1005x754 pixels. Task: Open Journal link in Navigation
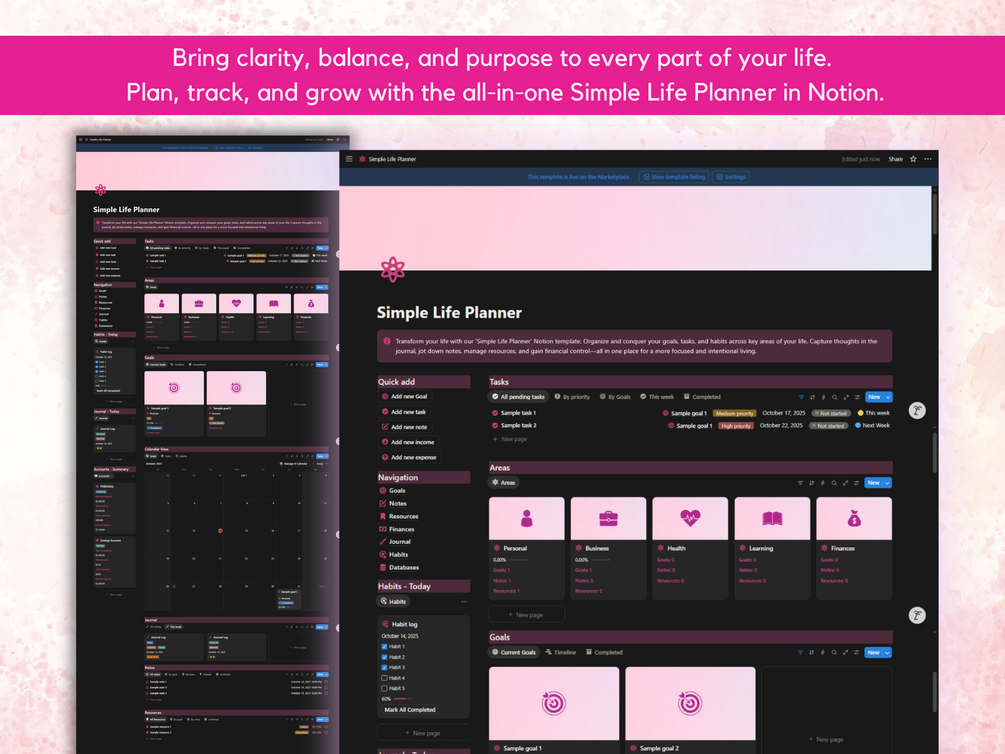(395, 542)
